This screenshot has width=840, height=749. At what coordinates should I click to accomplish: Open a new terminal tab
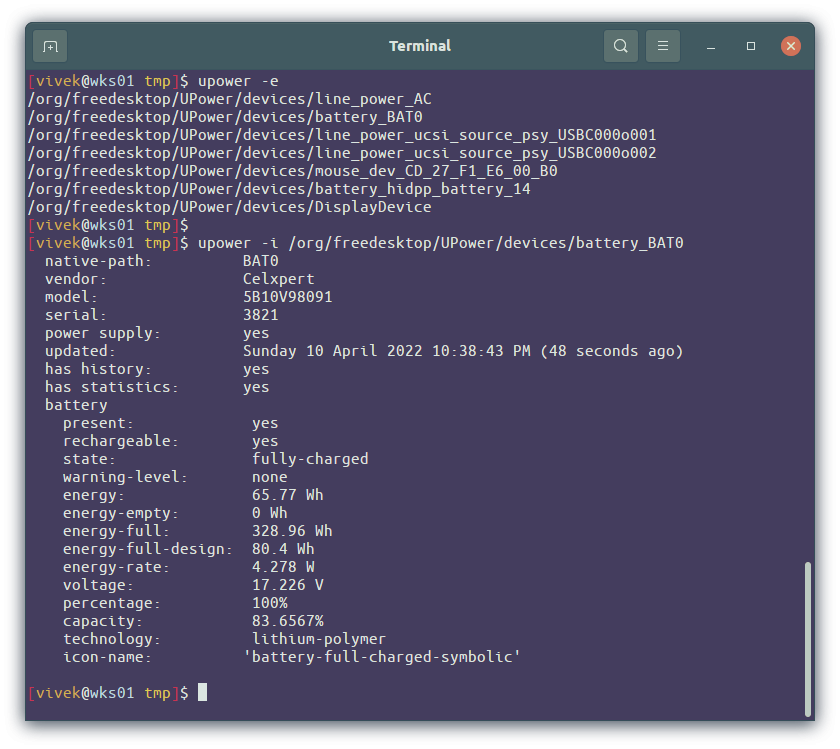pos(50,46)
